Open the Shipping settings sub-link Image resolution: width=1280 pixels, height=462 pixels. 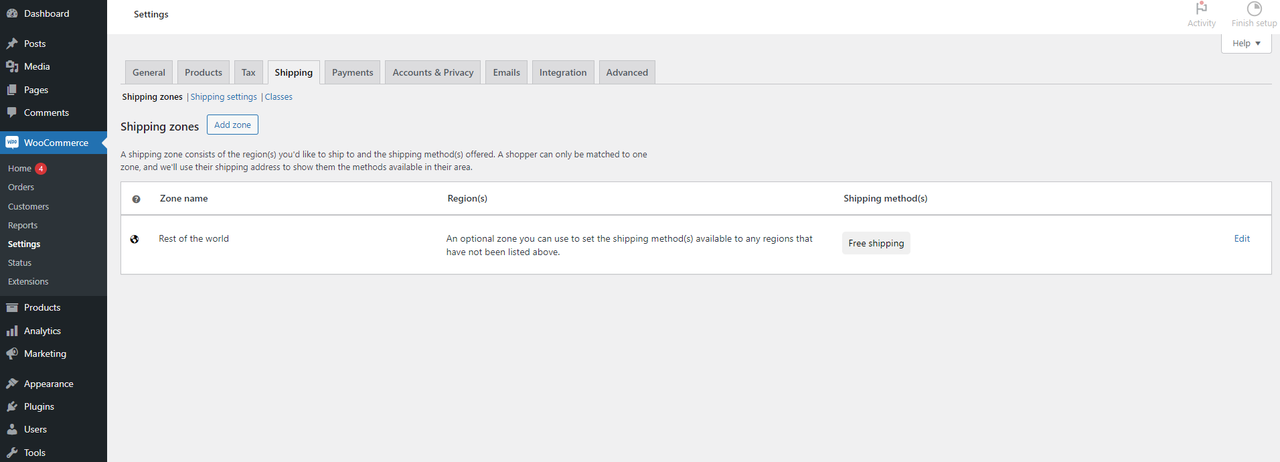pyautogui.click(x=224, y=97)
